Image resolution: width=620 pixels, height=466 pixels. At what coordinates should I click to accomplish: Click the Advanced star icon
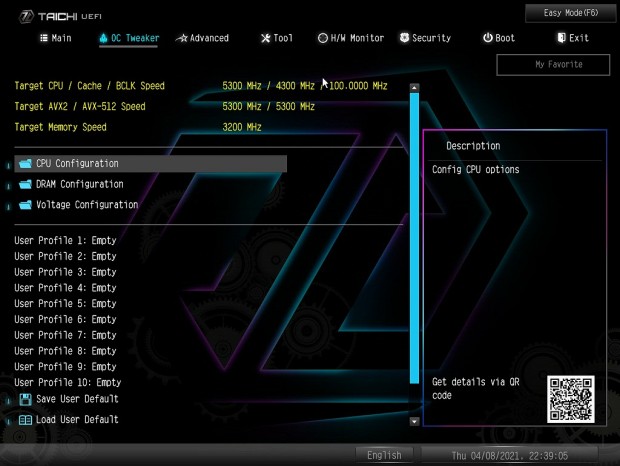point(181,38)
